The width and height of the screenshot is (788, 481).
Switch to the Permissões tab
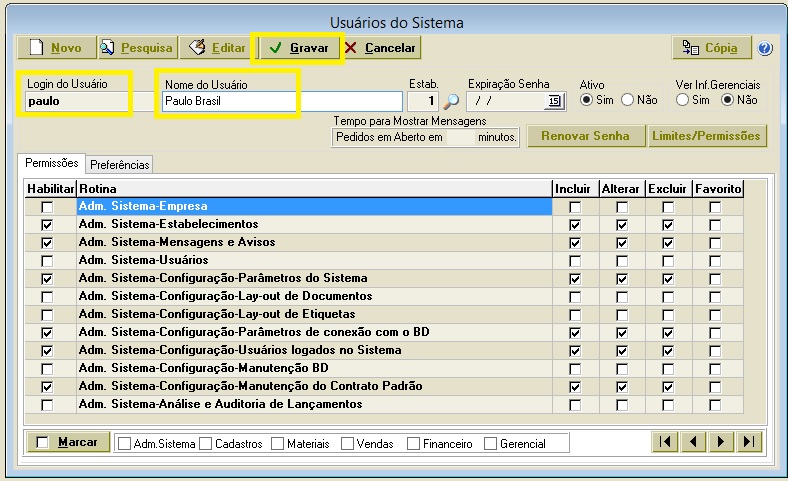coord(52,163)
